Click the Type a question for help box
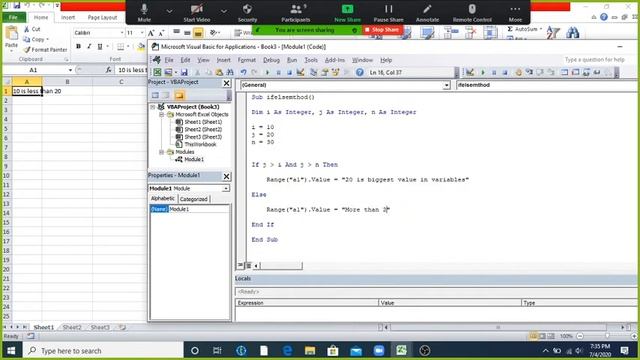The width and height of the screenshot is (640, 360). click(594, 60)
